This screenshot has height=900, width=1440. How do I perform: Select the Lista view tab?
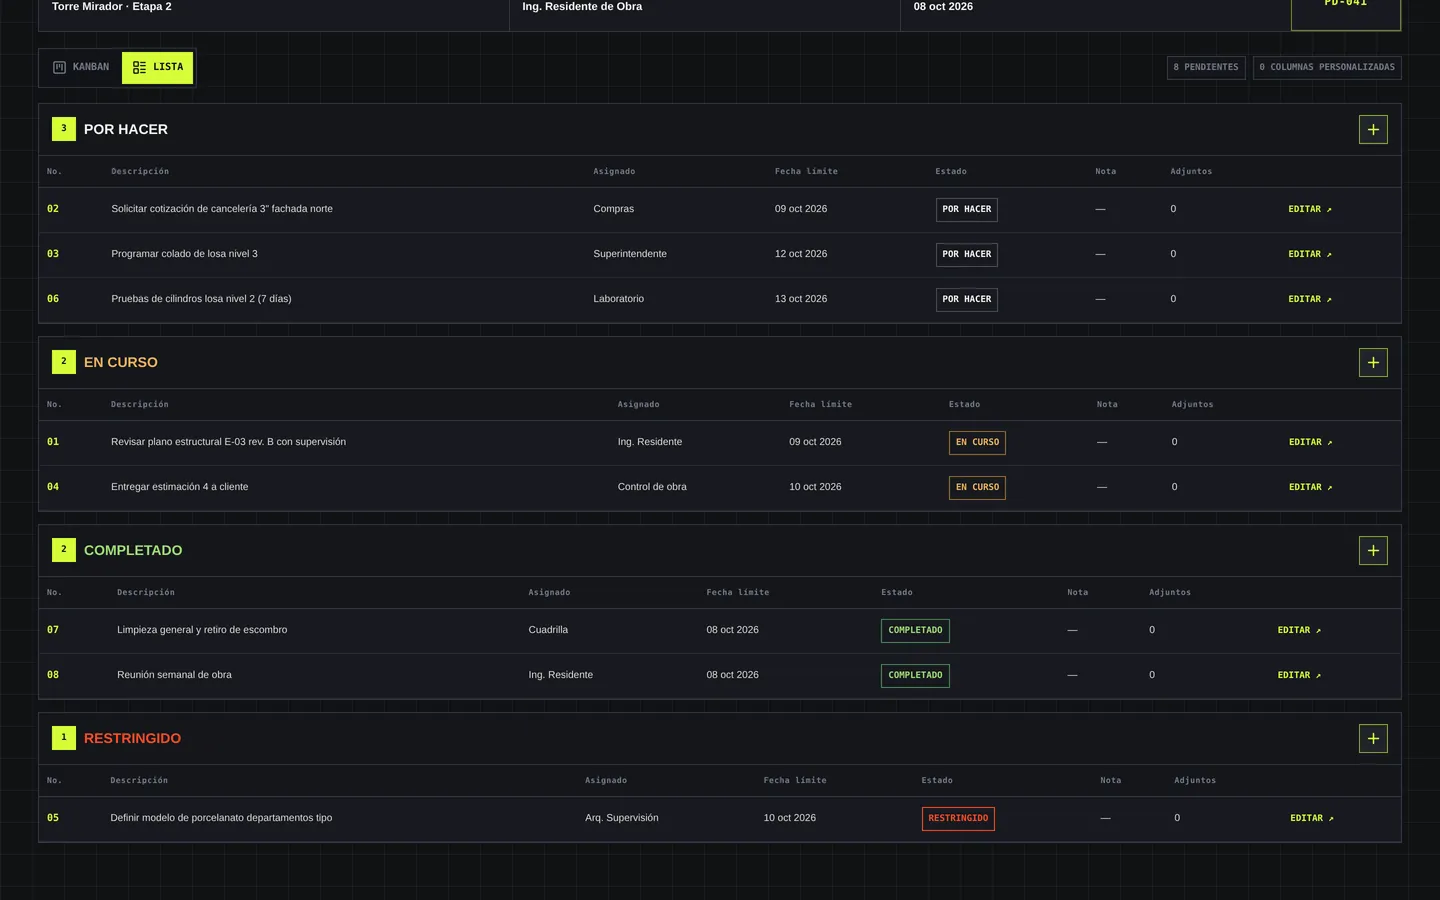click(158, 68)
